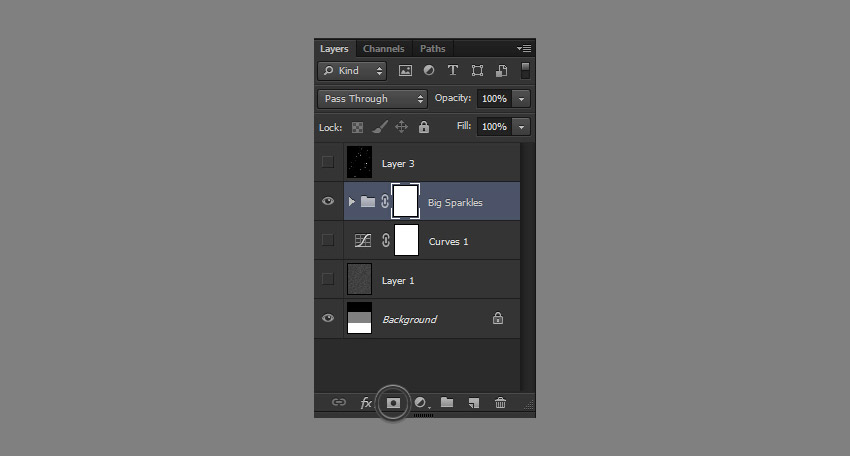850x456 pixels.
Task: Create new fill or adjustment layer
Action: (421, 403)
